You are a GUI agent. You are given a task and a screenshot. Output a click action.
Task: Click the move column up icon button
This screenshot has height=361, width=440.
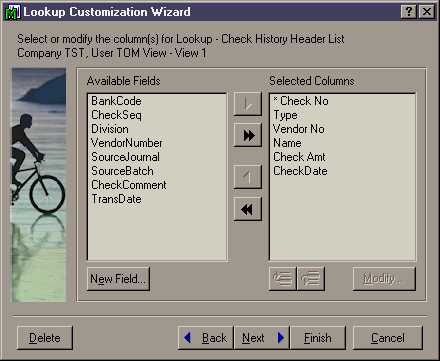click(x=282, y=278)
